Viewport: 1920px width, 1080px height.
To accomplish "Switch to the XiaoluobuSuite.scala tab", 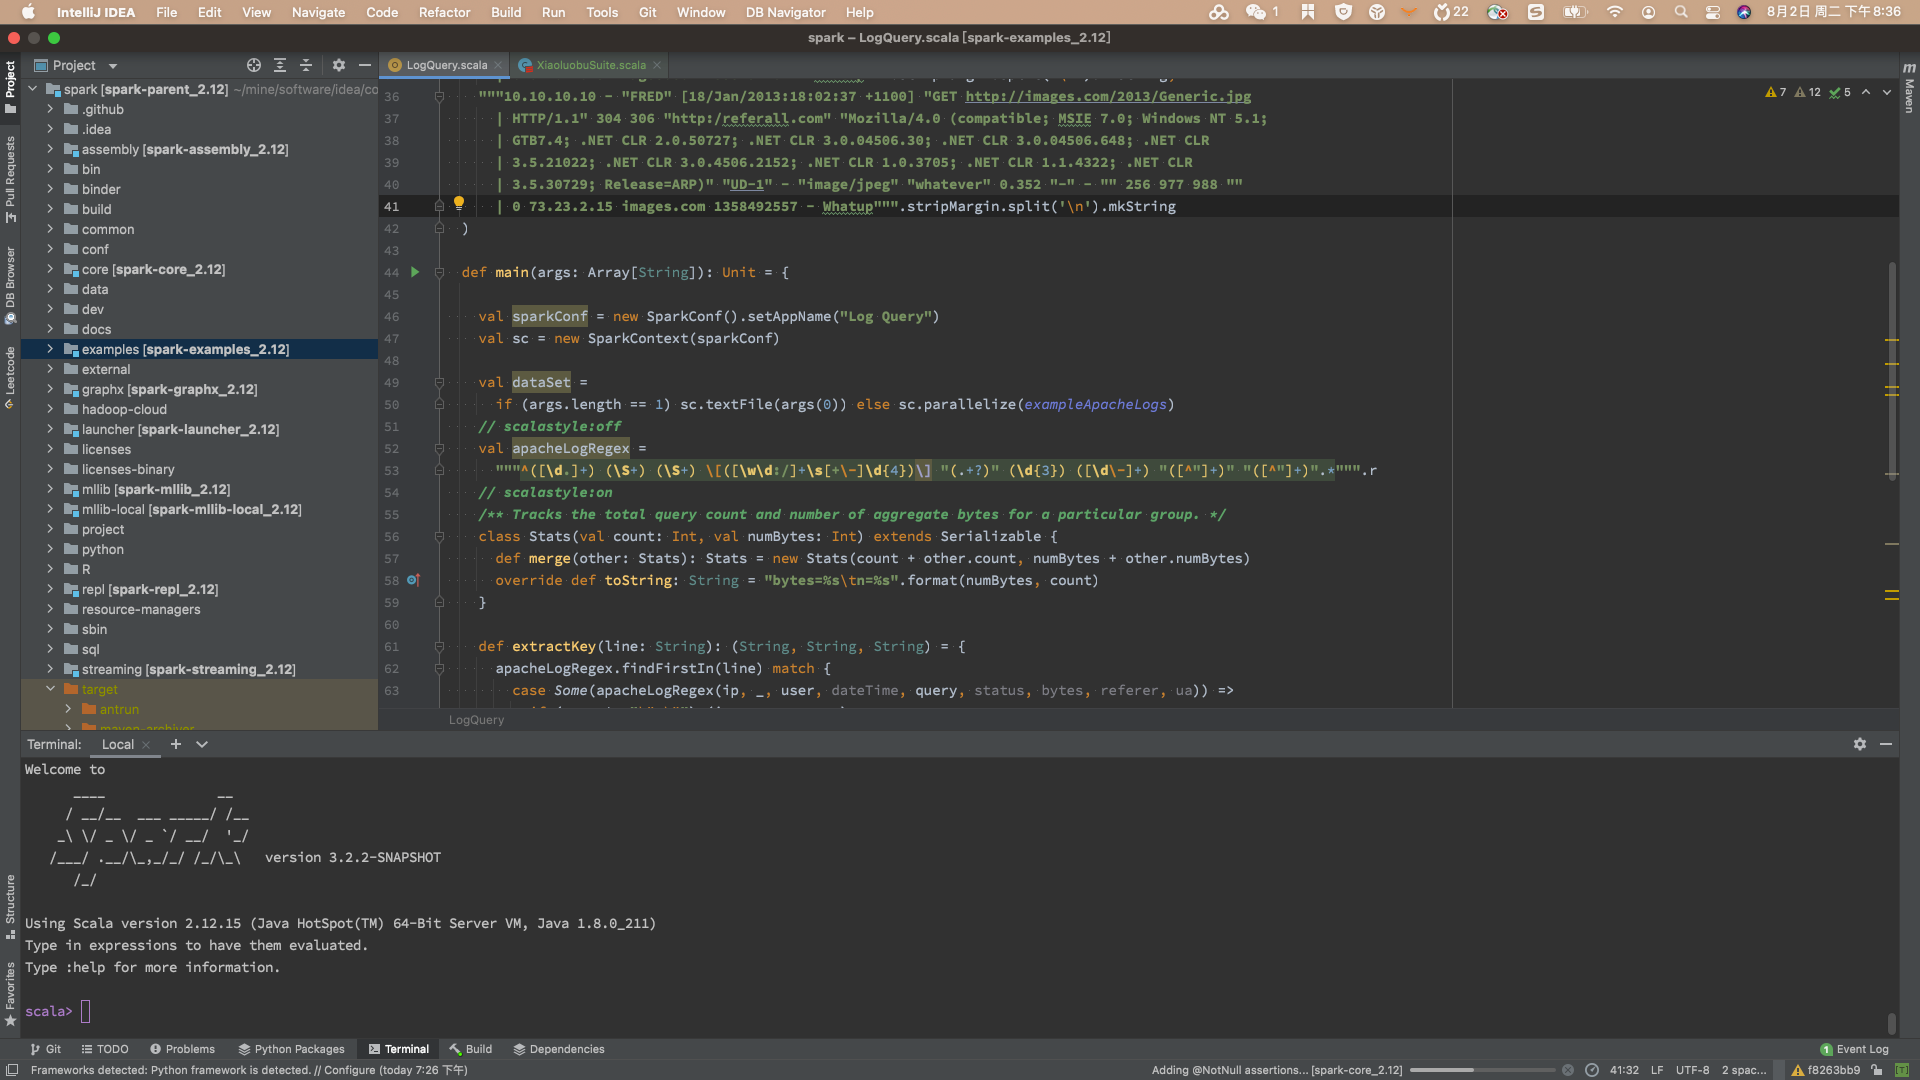I will pos(590,65).
